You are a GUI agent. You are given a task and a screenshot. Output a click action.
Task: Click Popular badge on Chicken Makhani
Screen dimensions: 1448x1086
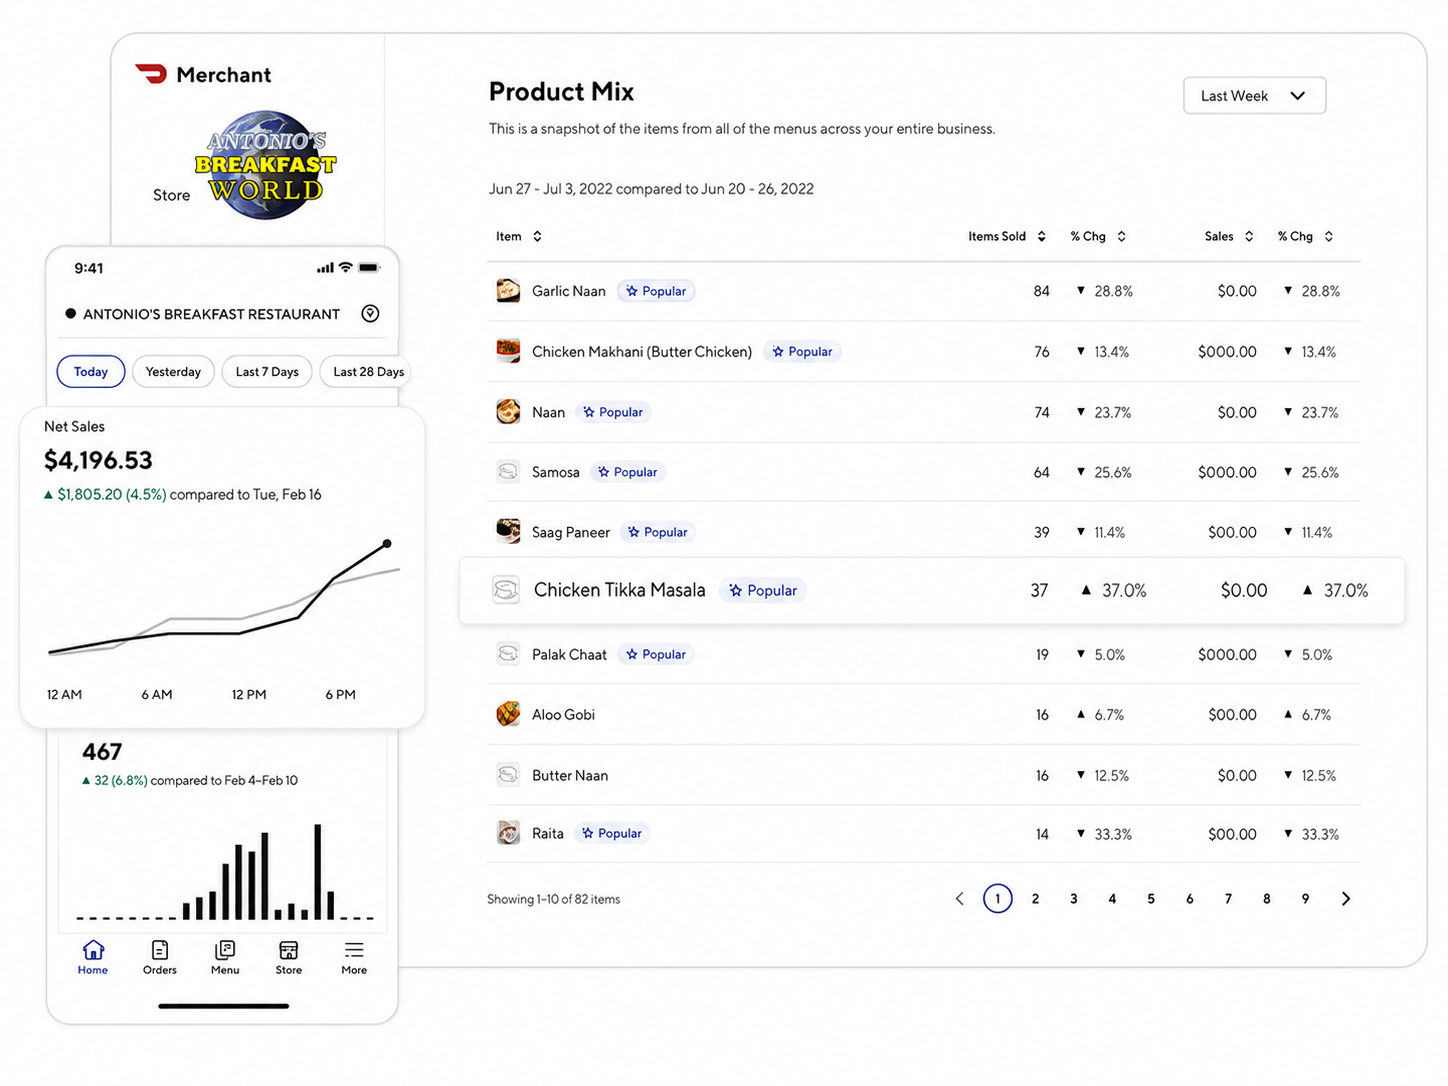[802, 351]
